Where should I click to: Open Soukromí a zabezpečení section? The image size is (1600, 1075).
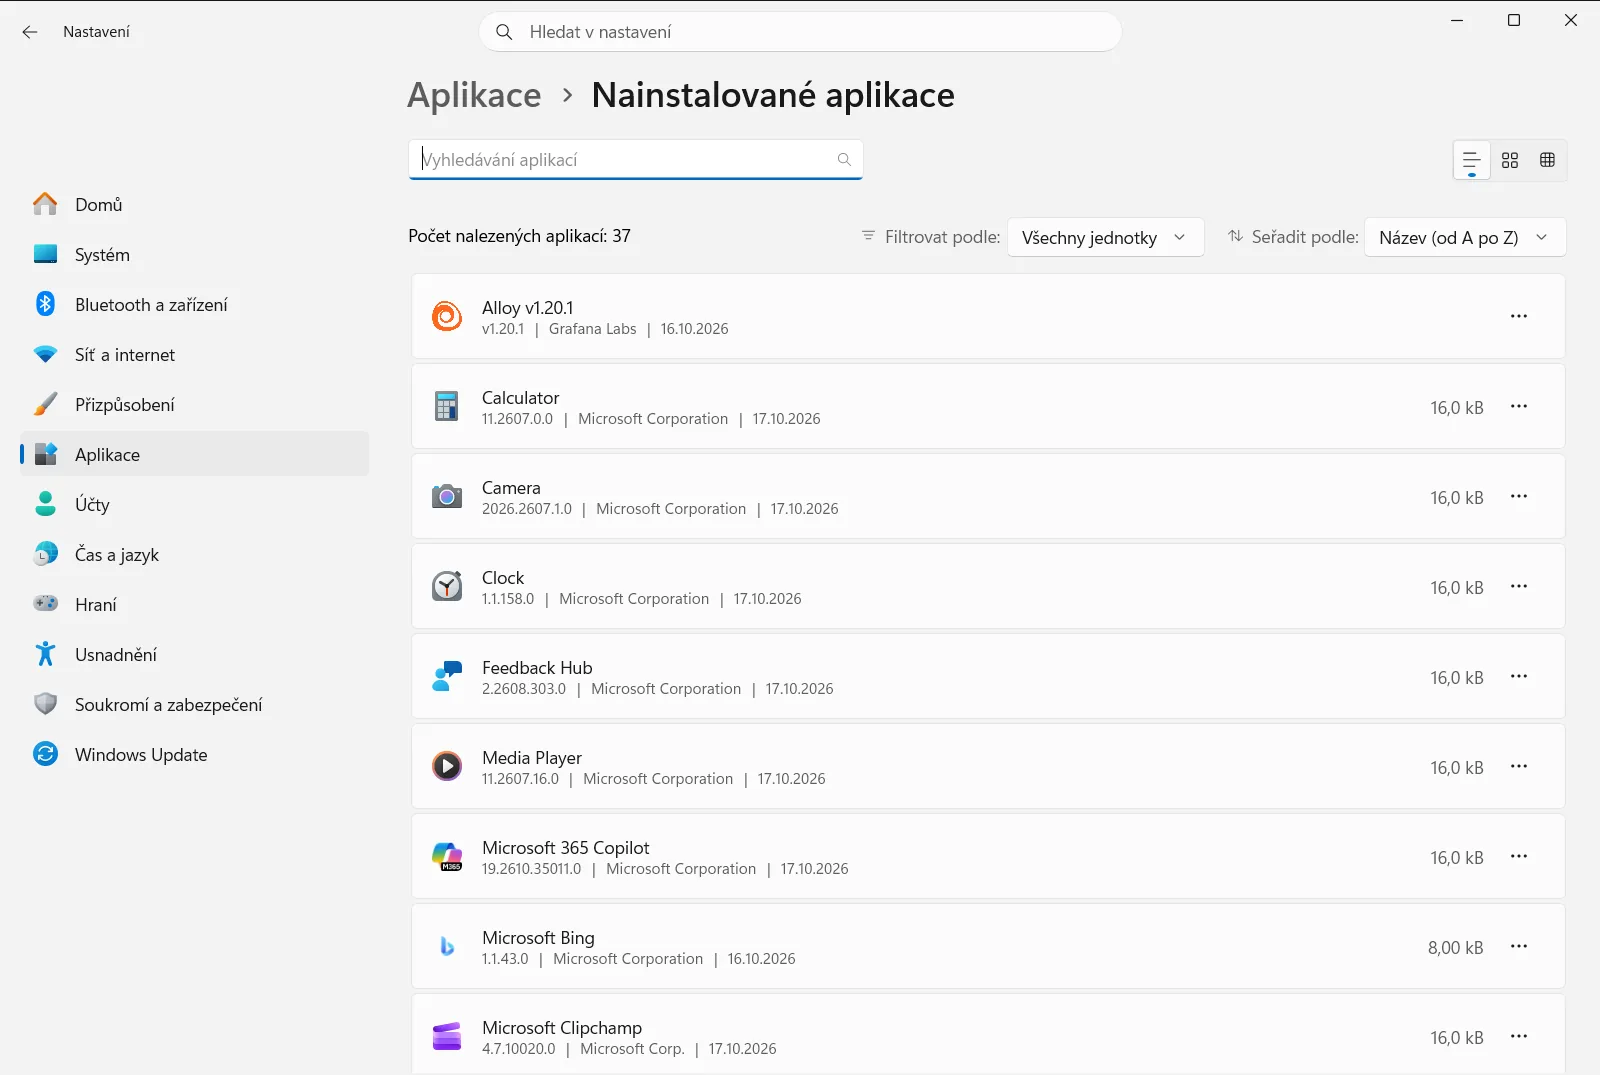tap(194, 705)
